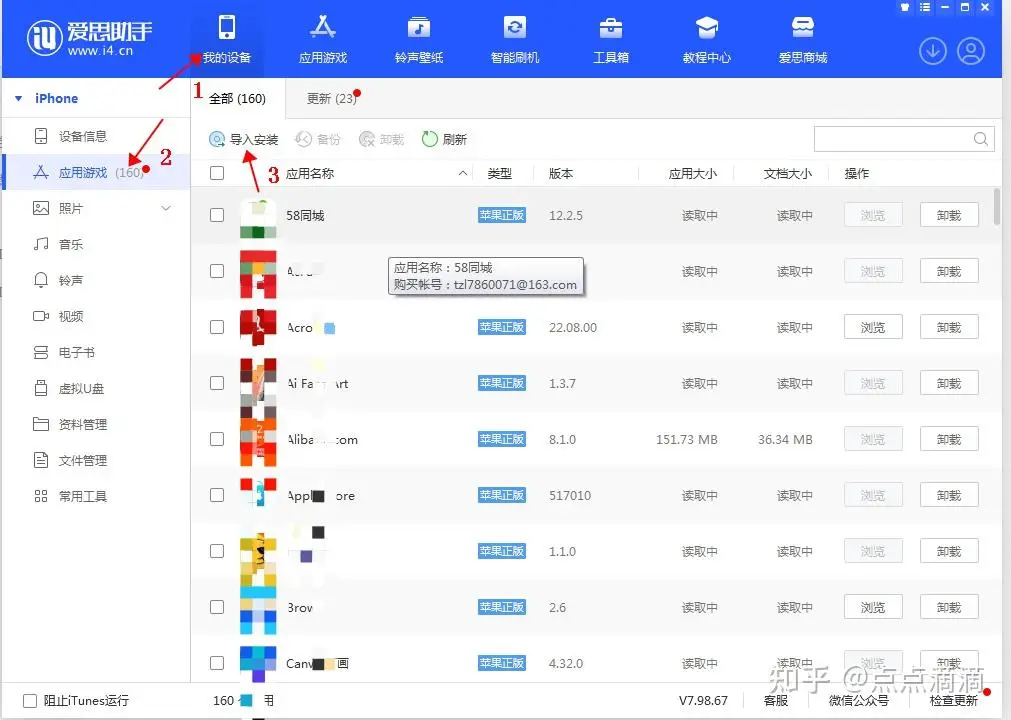
Task: Collapse the iPhone device tree
Action: 19,99
